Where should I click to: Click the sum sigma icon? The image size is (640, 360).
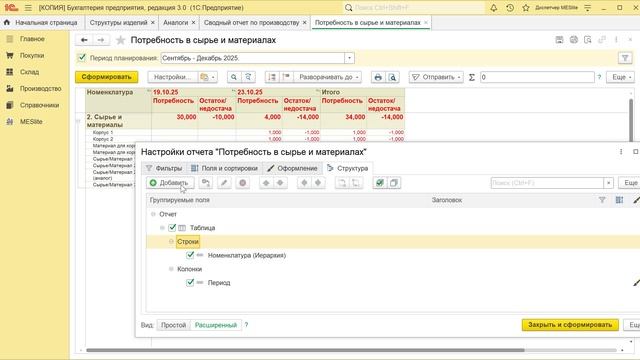click(472, 77)
